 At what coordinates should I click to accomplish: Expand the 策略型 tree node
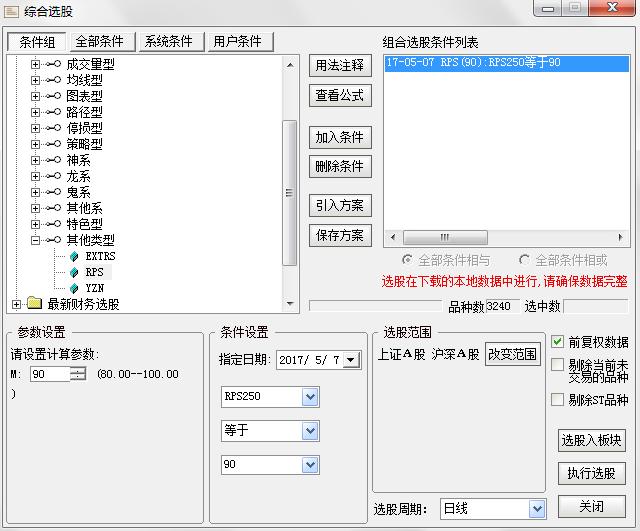[36, 144]
